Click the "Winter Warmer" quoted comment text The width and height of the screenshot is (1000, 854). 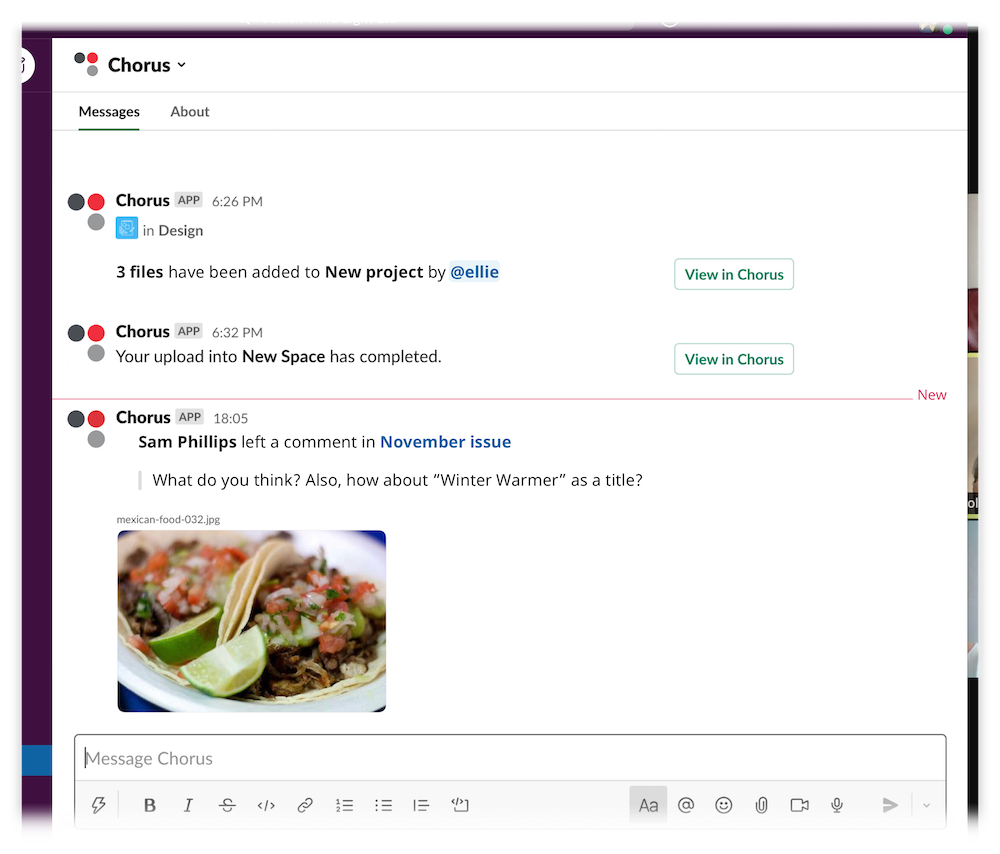(x=397, y=480)
